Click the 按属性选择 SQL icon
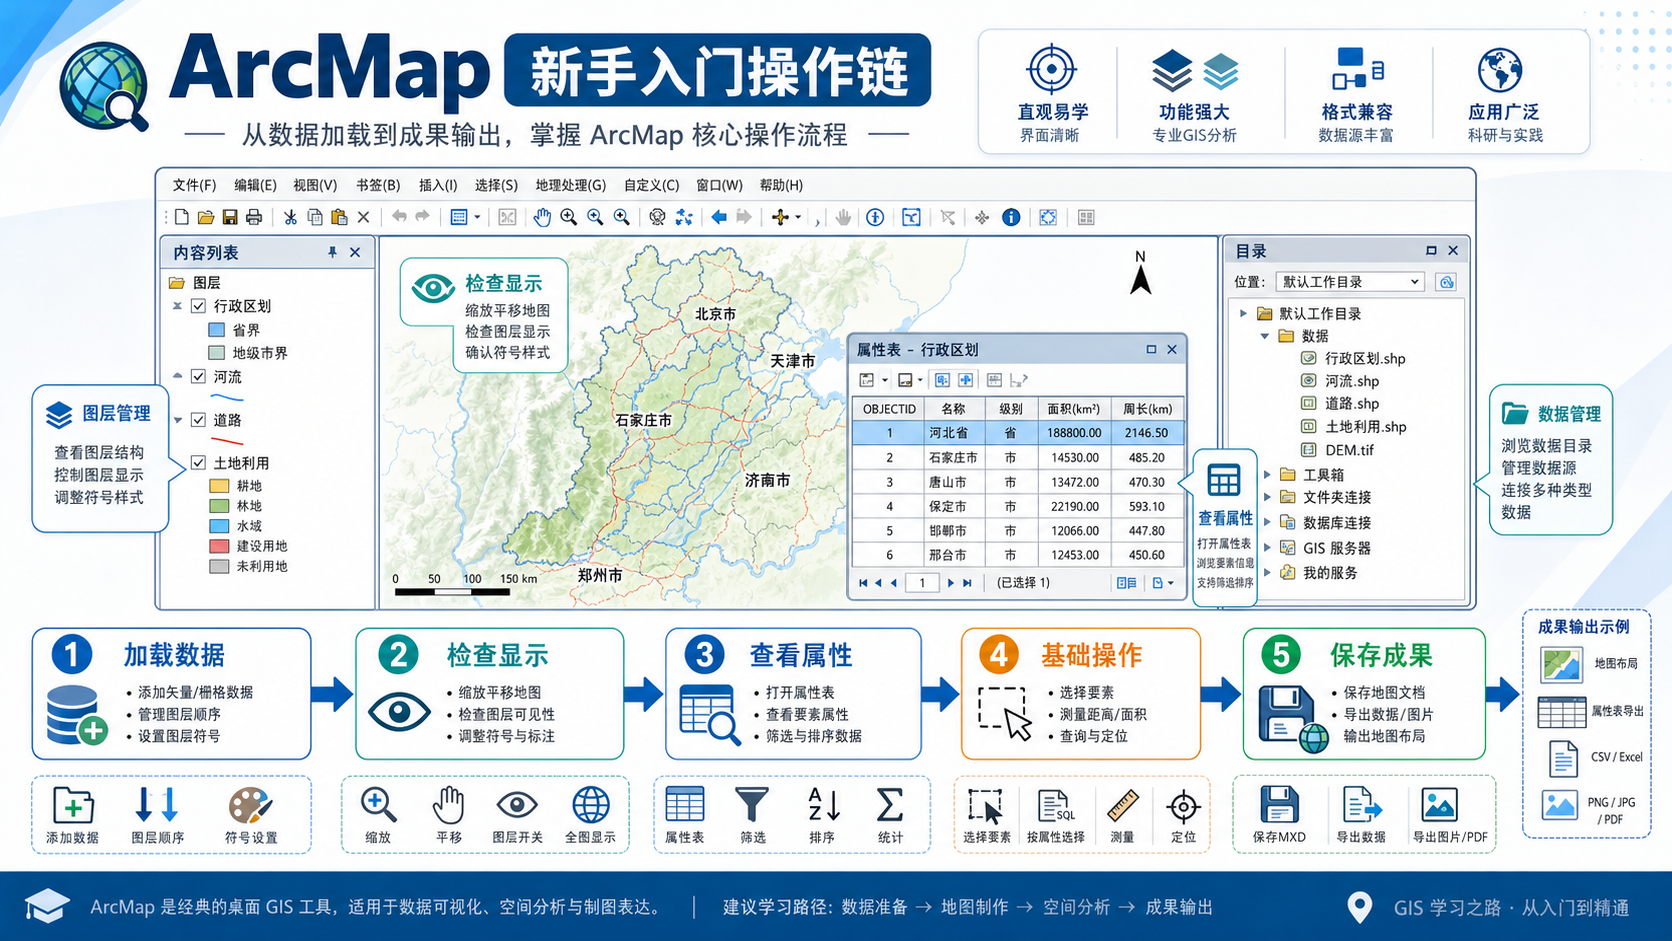Viewport: 1672px width, 941px height. 1055,806
